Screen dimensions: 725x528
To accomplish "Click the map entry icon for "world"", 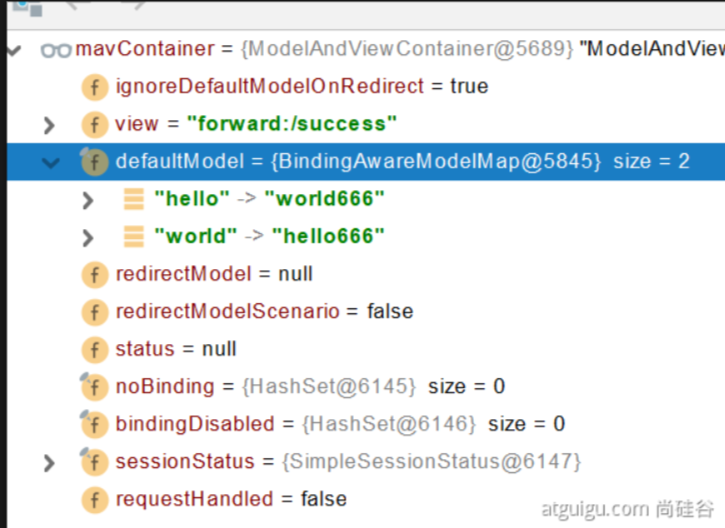I will click(134, 237).
